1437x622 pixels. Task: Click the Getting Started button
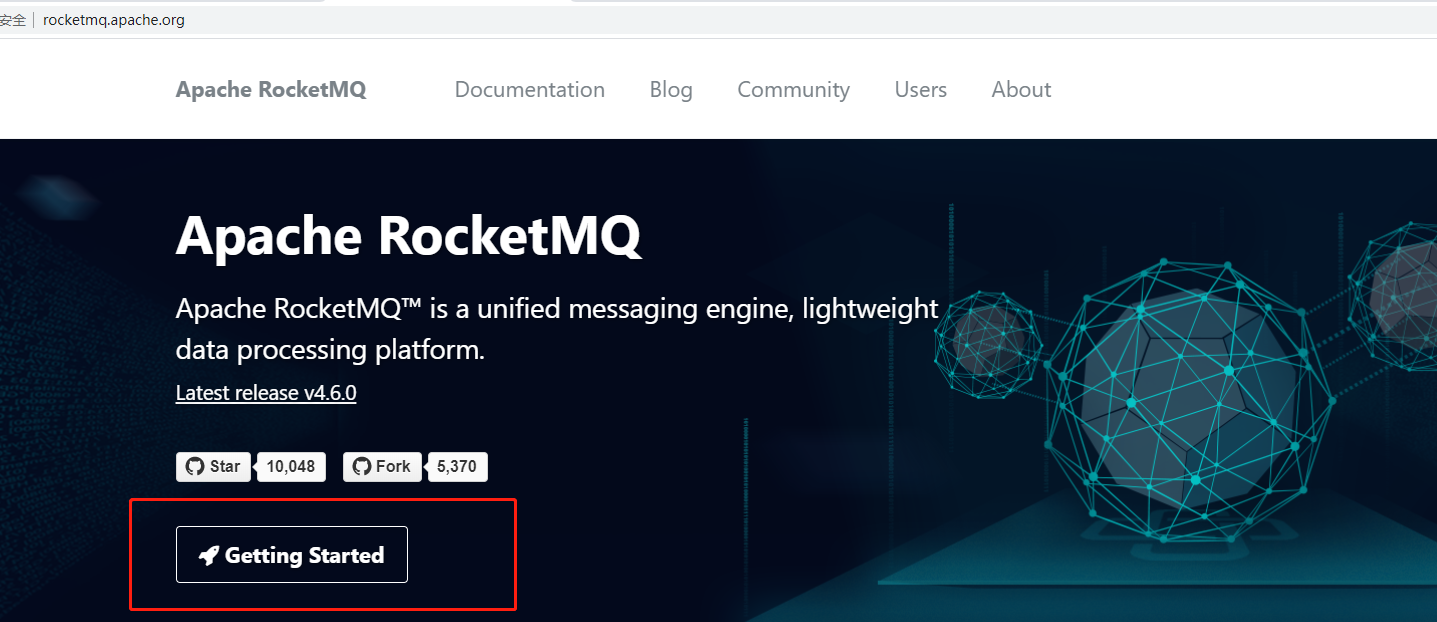(x=292, y=554)
